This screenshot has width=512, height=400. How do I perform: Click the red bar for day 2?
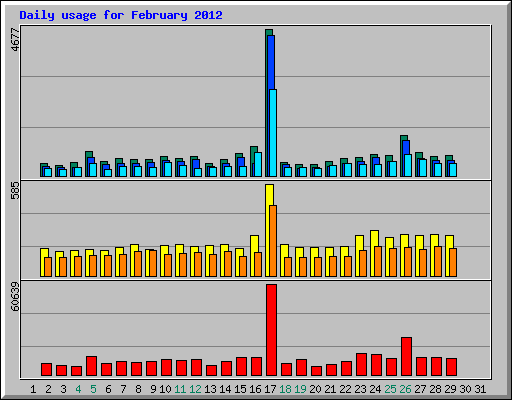coord(46,370)
